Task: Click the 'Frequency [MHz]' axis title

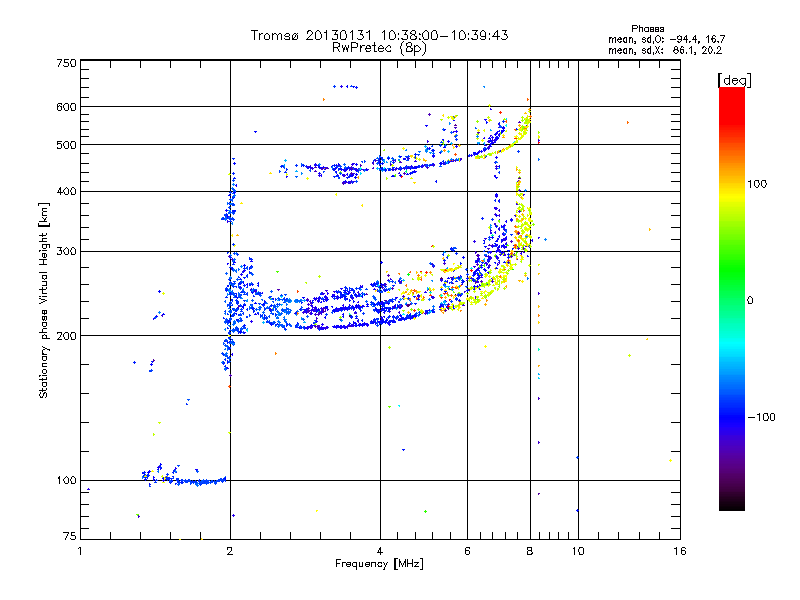Action: click(379, 564)
